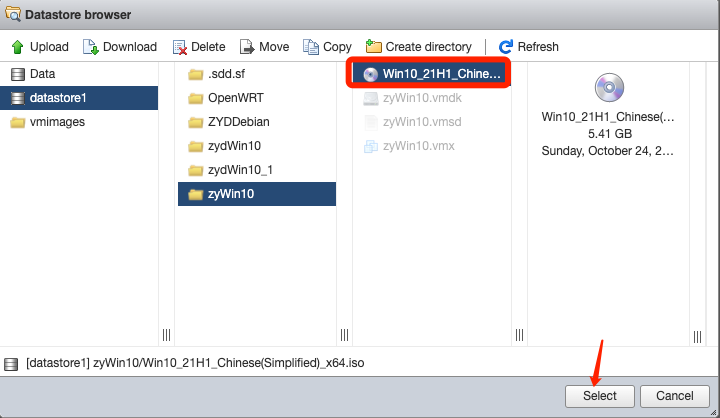Screen dimensions: 720x418
Task: Select datastore1 in the datastore list
Action: [x=79, y=98]
